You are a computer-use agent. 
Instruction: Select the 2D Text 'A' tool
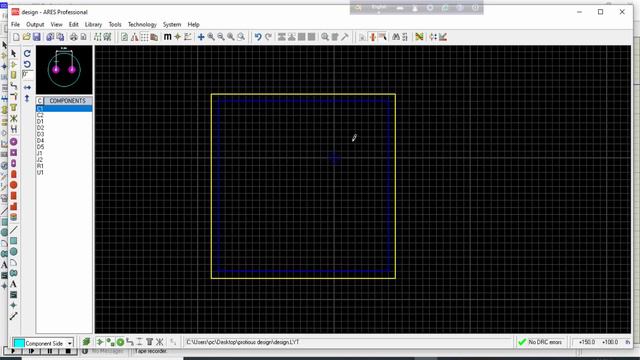pyautogui.click(x=13, y=284)
